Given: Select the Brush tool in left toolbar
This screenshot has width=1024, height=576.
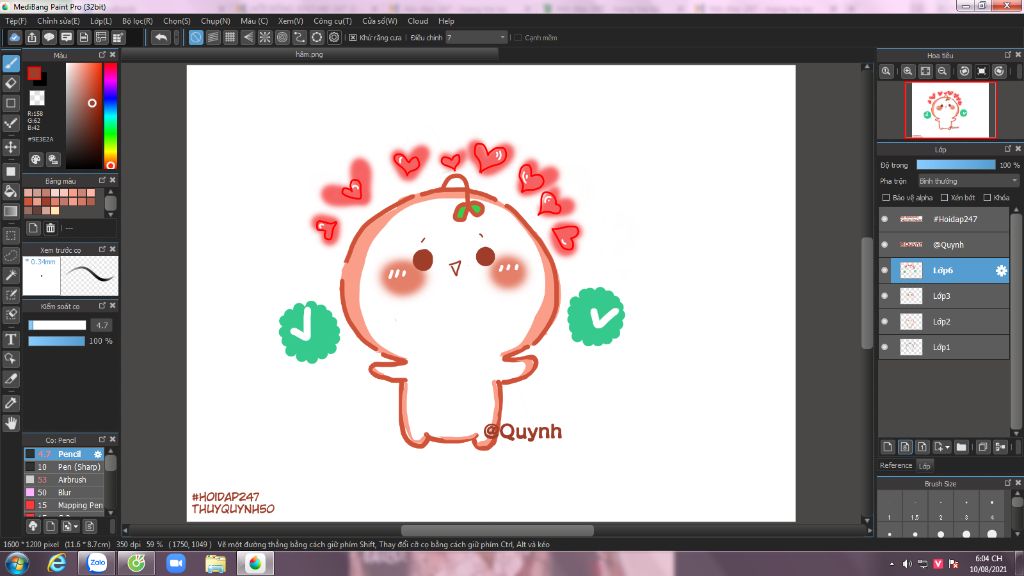Looking at the screenshot, I should point(11,63).
